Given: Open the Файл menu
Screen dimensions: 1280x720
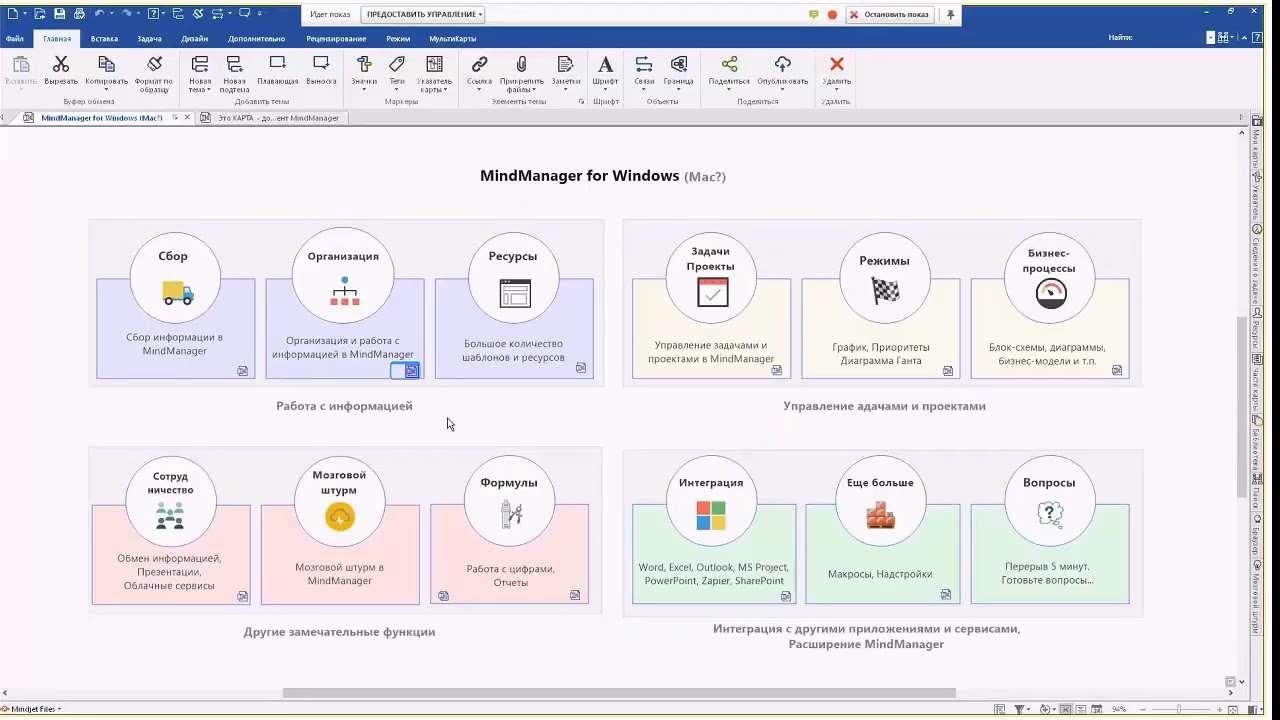Looking at the screenshot, I should (15, 39).
